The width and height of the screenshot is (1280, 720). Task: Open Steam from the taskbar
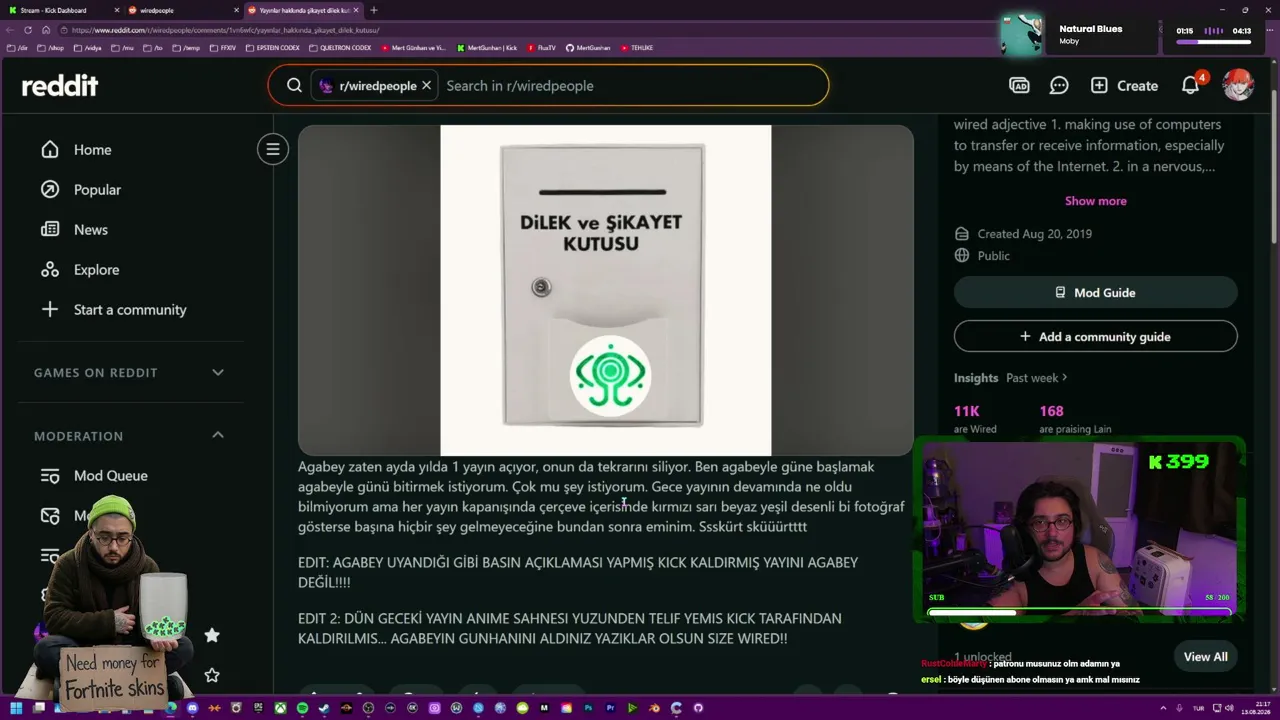324,708
